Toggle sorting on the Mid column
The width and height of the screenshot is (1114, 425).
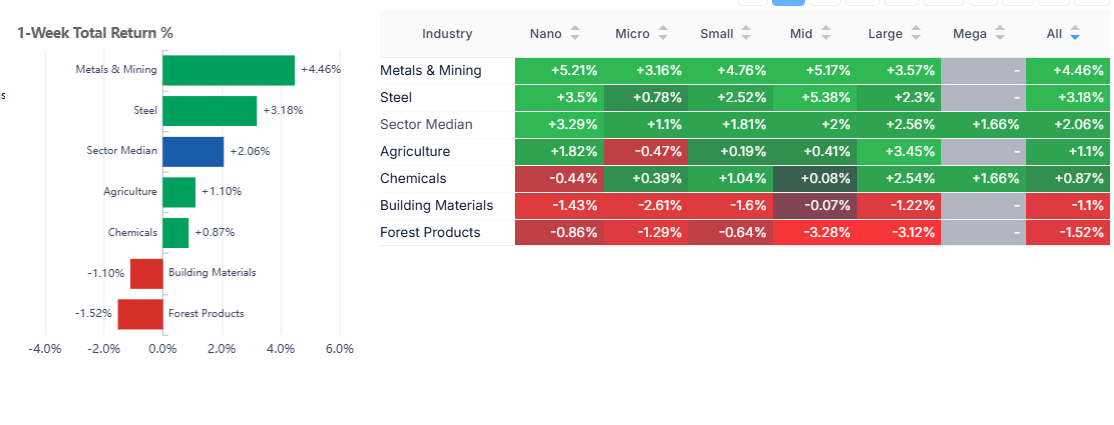coord(825,34)
